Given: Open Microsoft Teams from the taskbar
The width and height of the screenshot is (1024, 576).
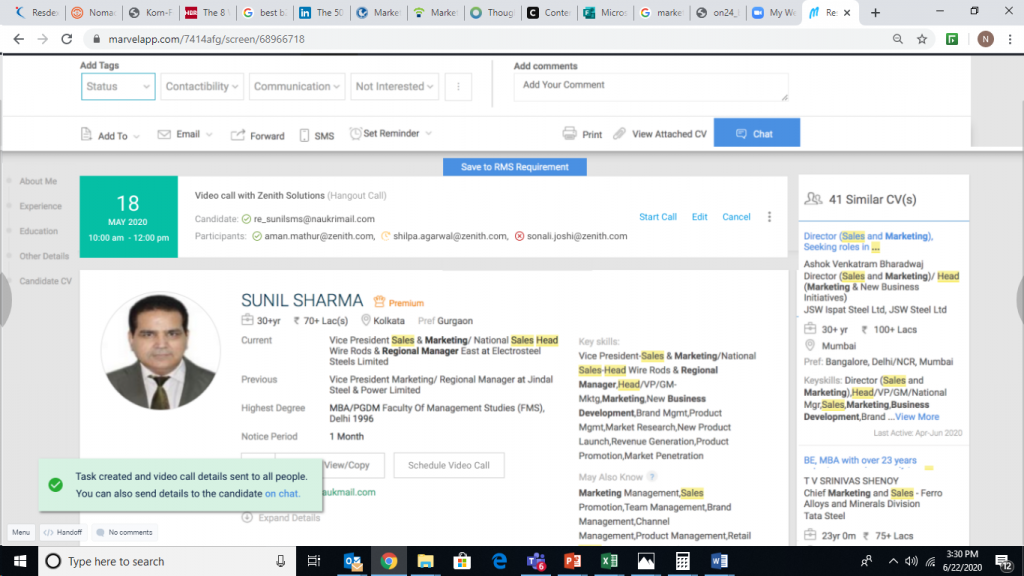Looking at the screenshot, I should [536, 561].
